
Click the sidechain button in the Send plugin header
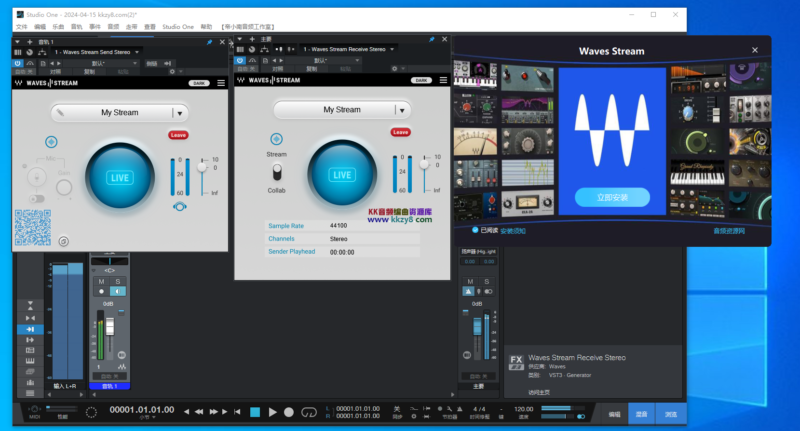152,63
